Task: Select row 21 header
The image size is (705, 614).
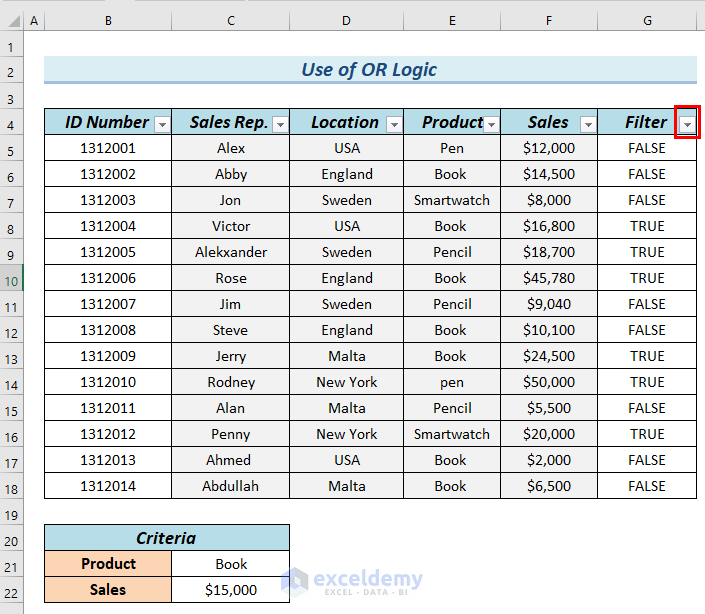Action: point(11,564)
